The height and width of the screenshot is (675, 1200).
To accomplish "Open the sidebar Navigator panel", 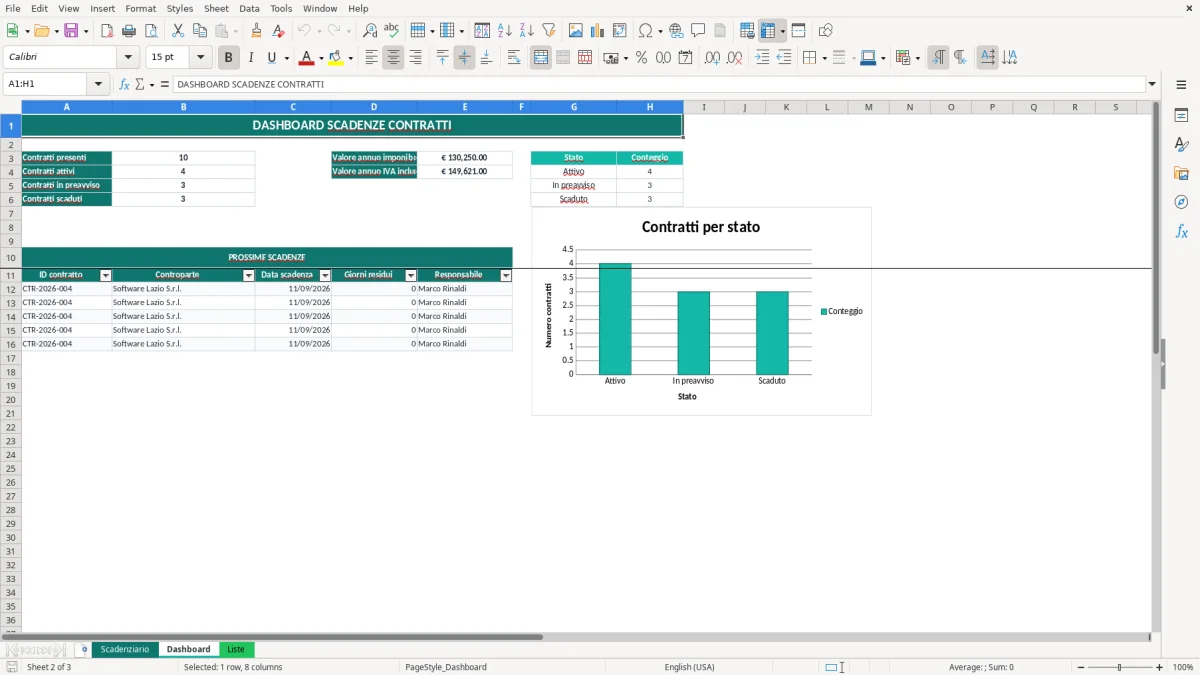I will (1181, 203).
